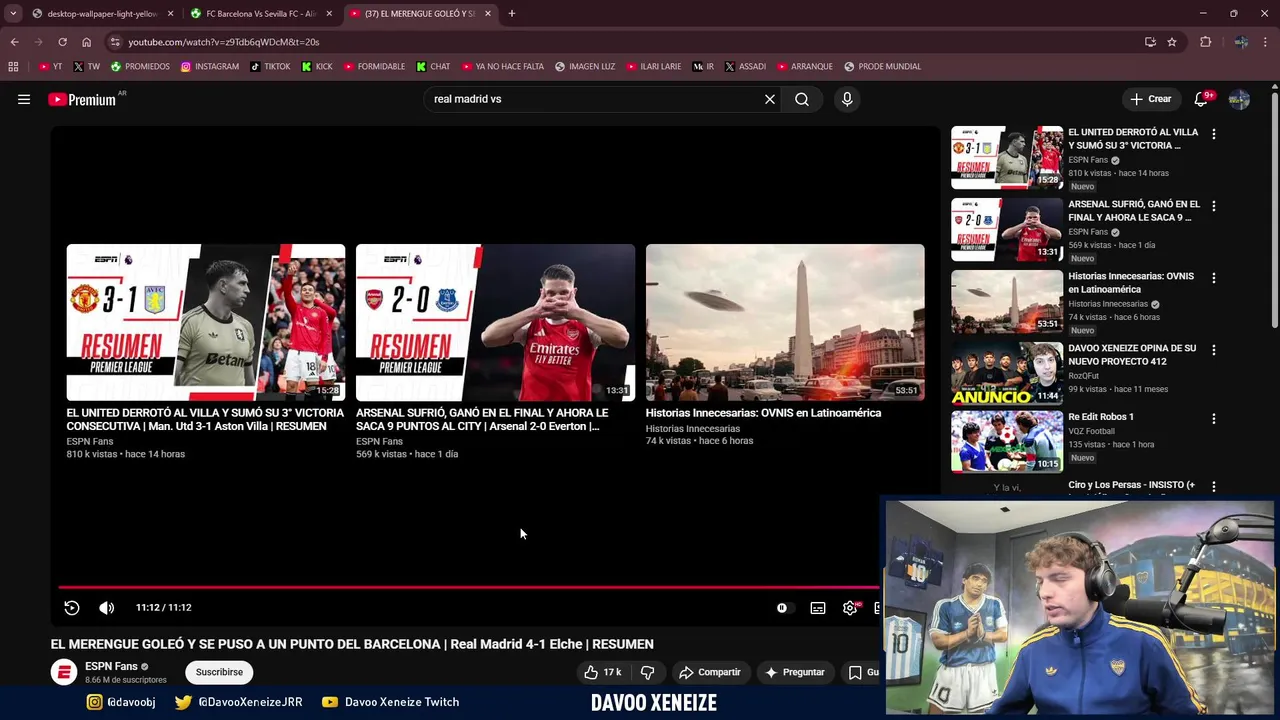Go to YouTube Premium home logo
This screenshot has width=1280, height=720.
click(82, 99)
